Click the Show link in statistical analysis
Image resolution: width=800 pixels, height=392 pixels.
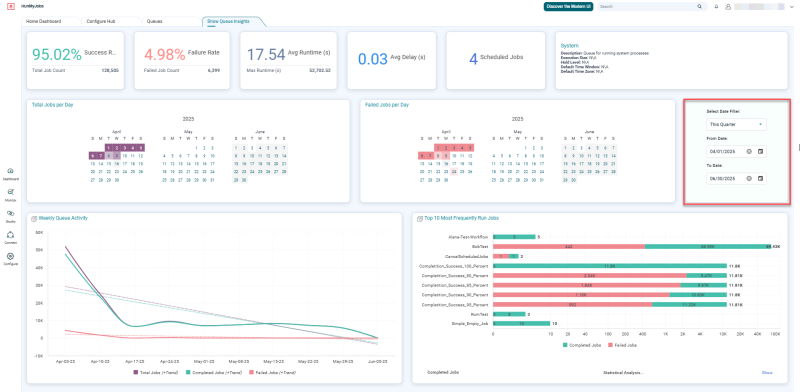pos(767,373)
